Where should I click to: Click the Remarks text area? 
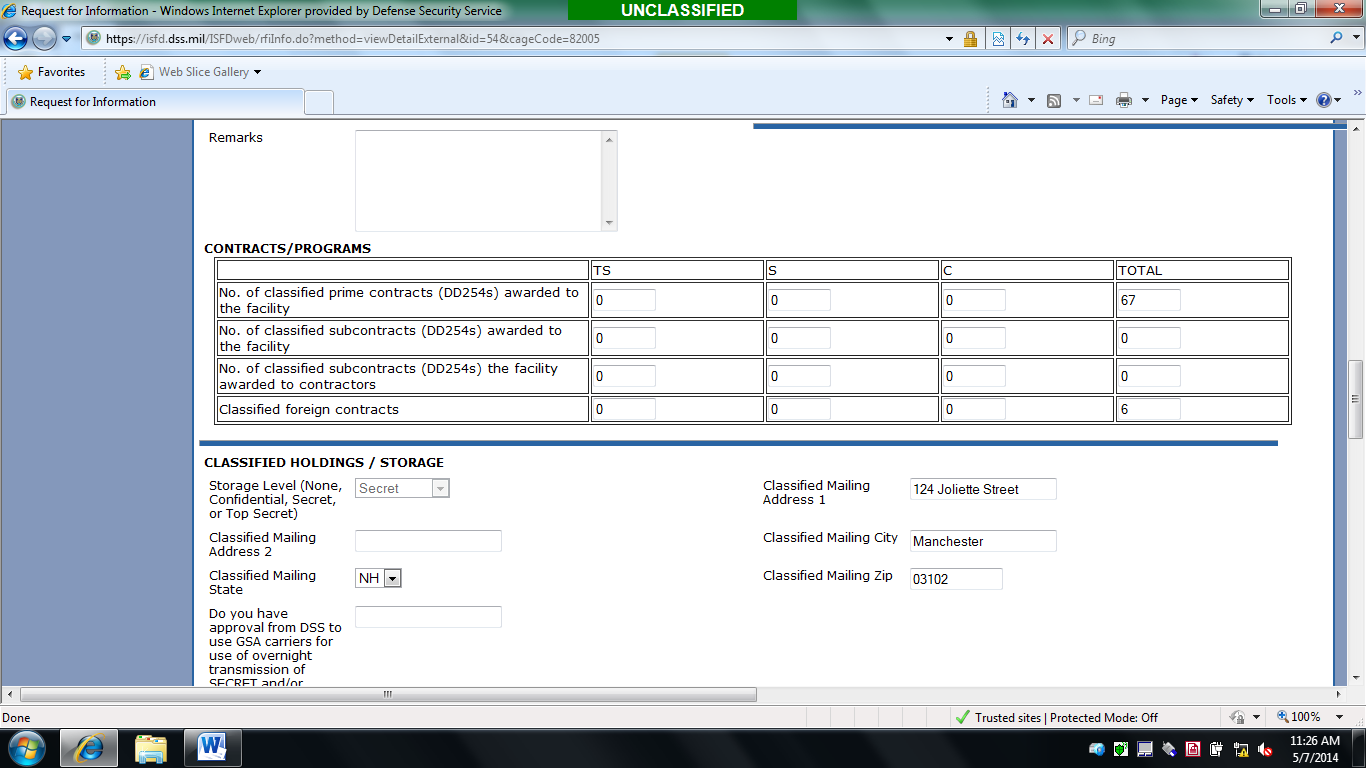click(479, 181)
